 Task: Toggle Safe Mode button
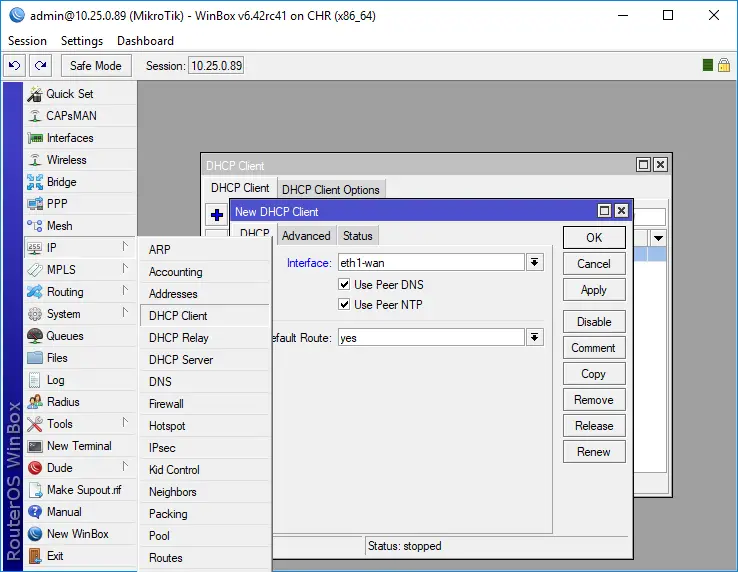tap(96, 65)
